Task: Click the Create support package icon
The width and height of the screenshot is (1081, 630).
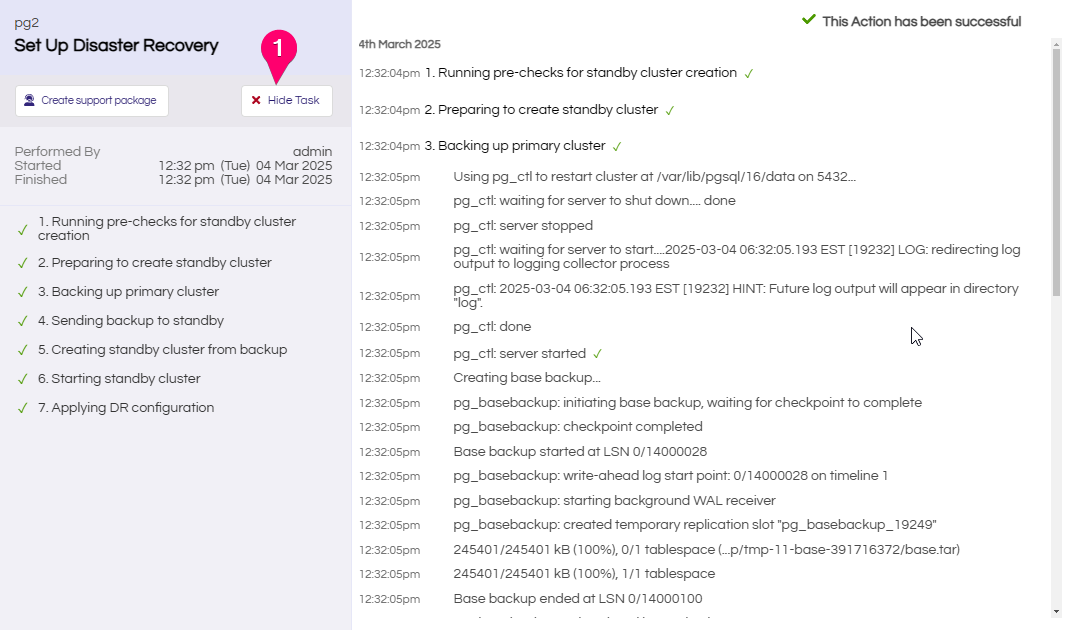Action: point(30,100)
